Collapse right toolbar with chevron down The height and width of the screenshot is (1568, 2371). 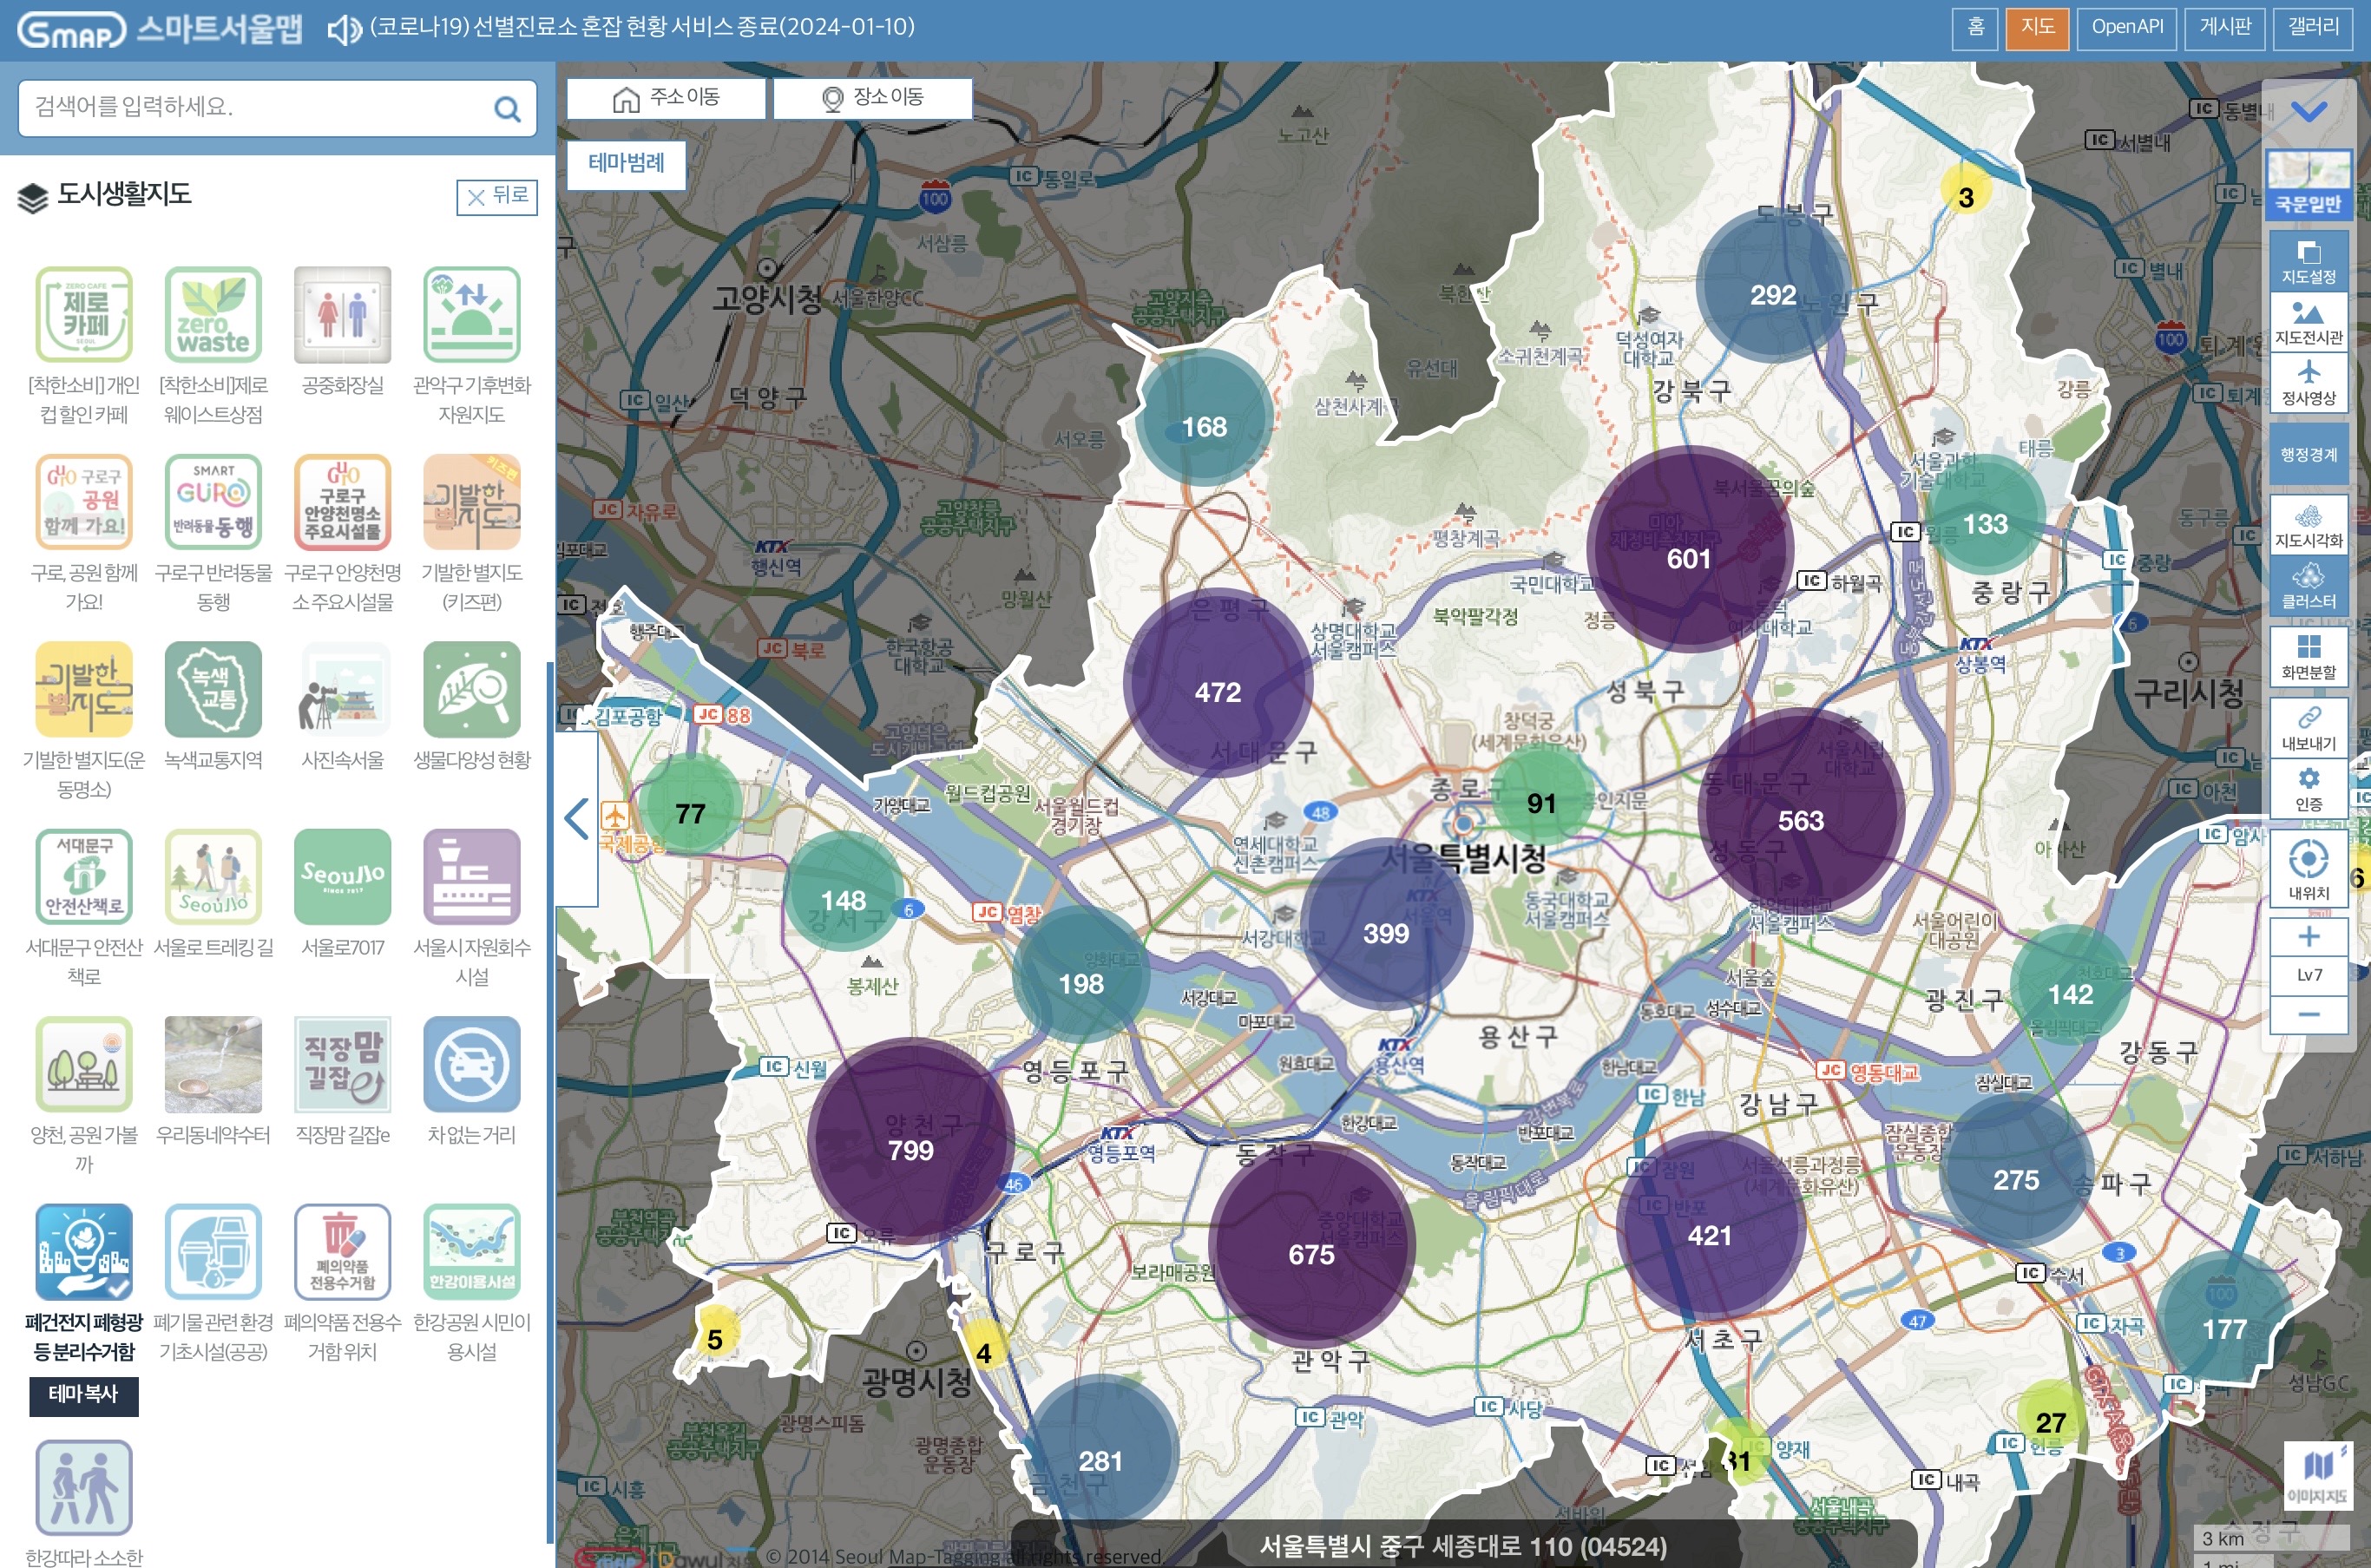pyautogui.click(x=2308, y=110)
